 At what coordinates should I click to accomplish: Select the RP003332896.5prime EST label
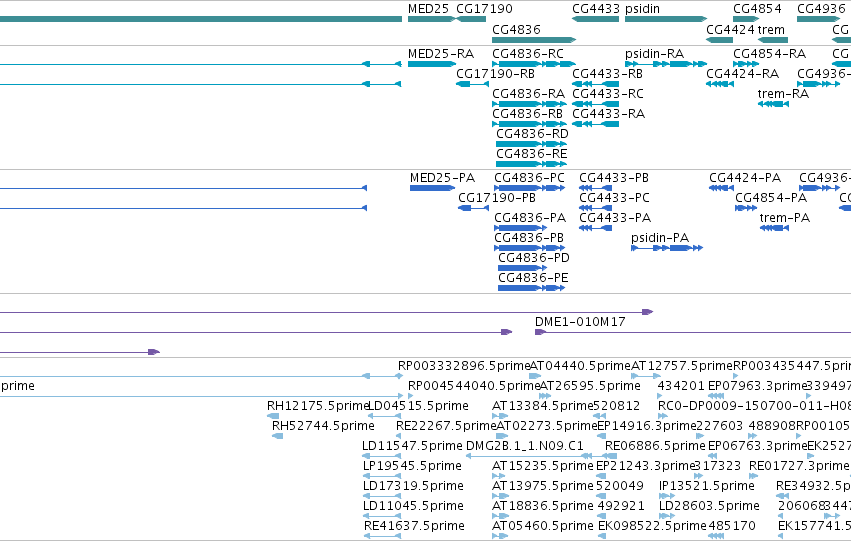point(464,366)
